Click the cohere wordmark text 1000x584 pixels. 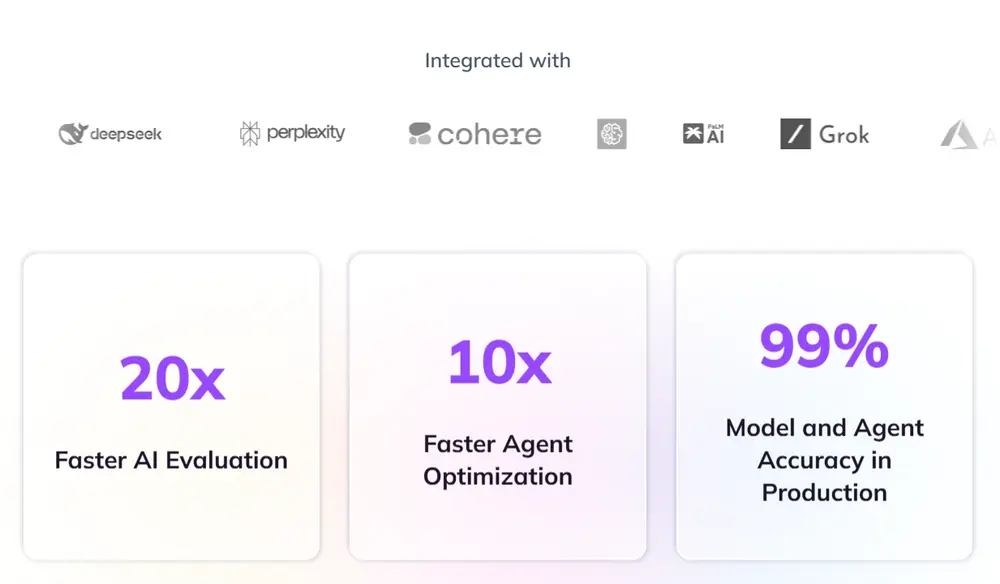(x=489, y=134)
